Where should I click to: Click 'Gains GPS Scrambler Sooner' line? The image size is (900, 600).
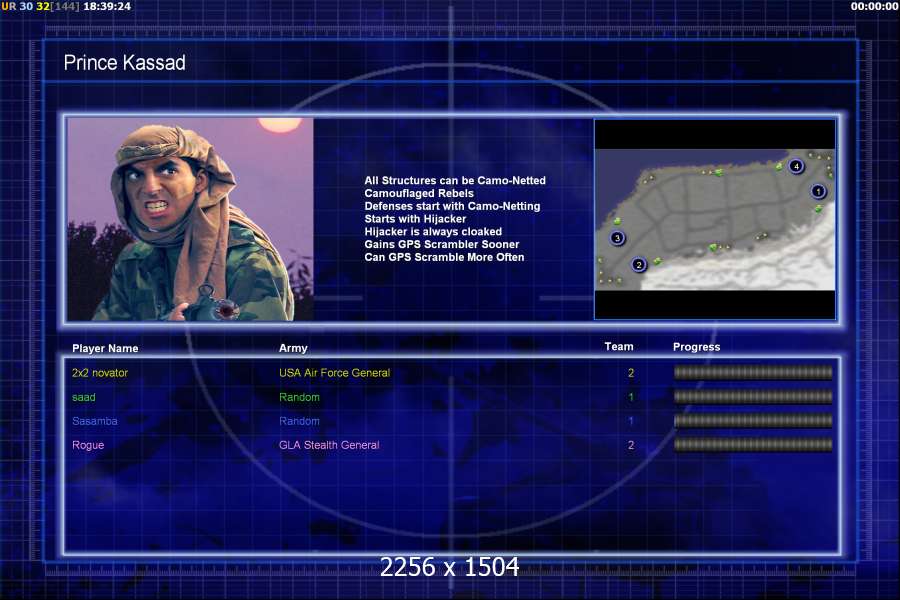[442, 244]
